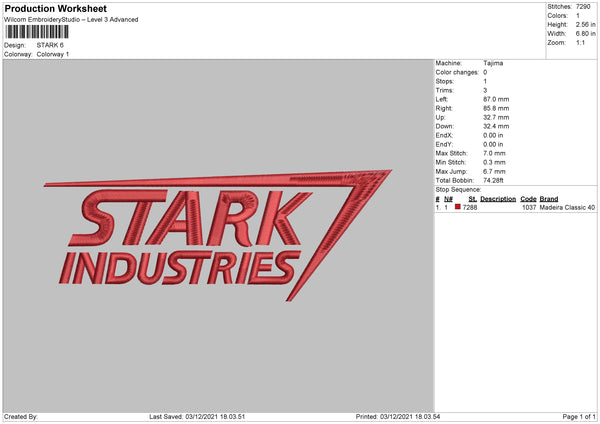This screenshot has height=424, width=600.
Task: Click the zoom value 1:1
Action: [x=580, y=43]
